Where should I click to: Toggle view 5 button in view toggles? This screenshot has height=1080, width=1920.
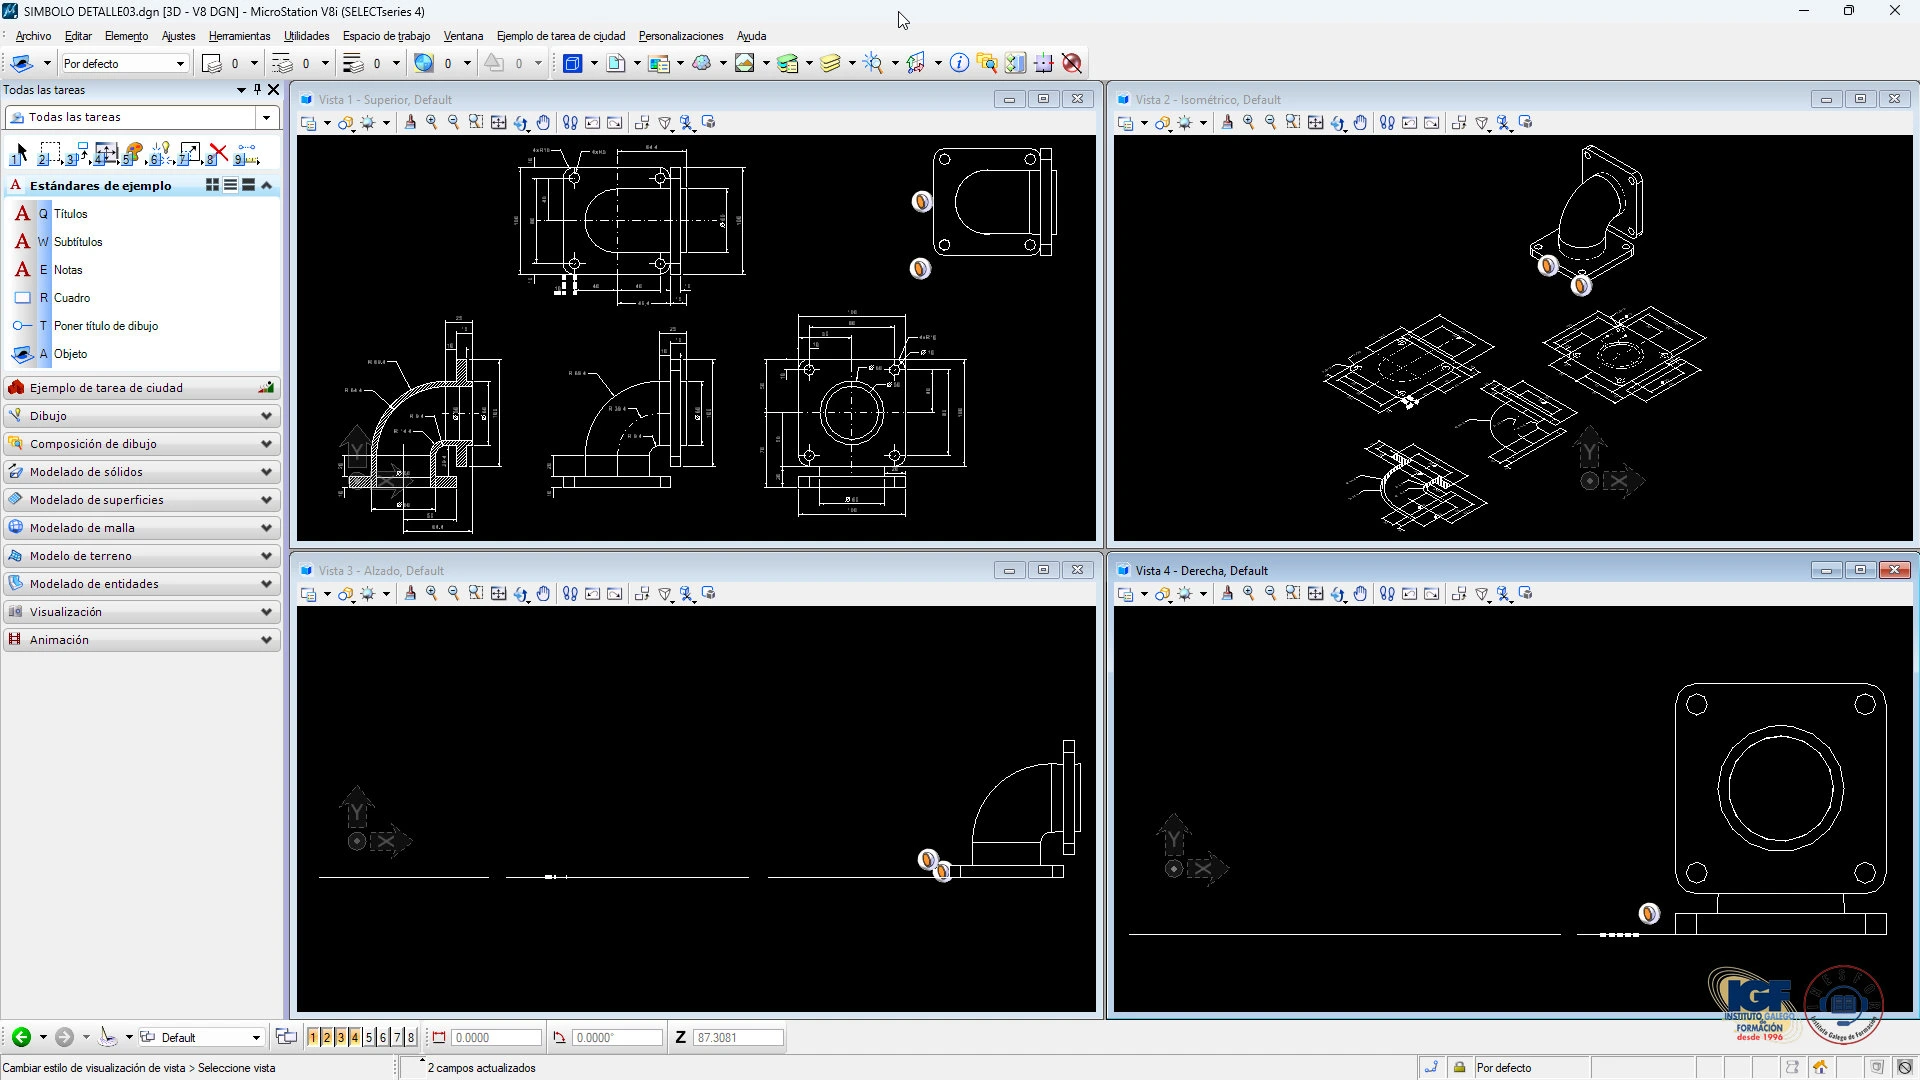point(369,1037)
